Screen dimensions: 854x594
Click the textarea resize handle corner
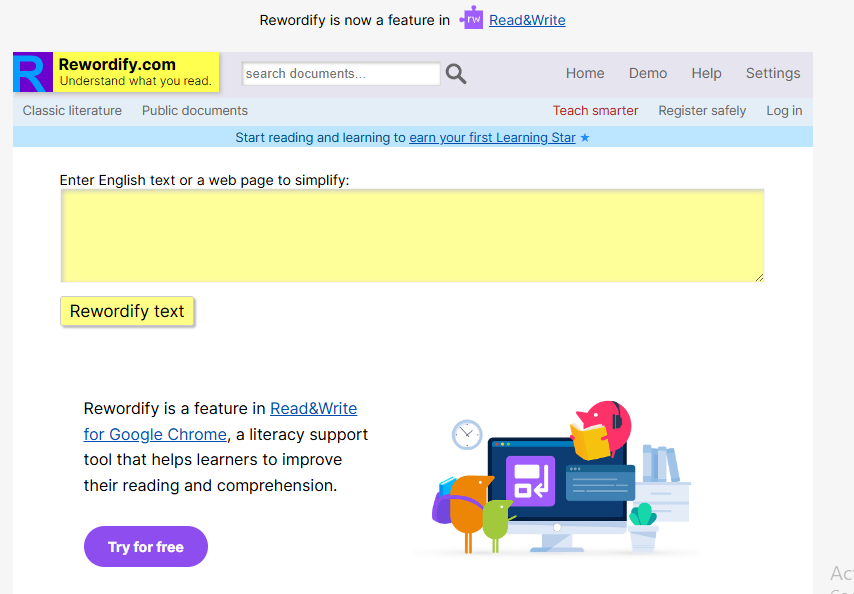point(759,277)
